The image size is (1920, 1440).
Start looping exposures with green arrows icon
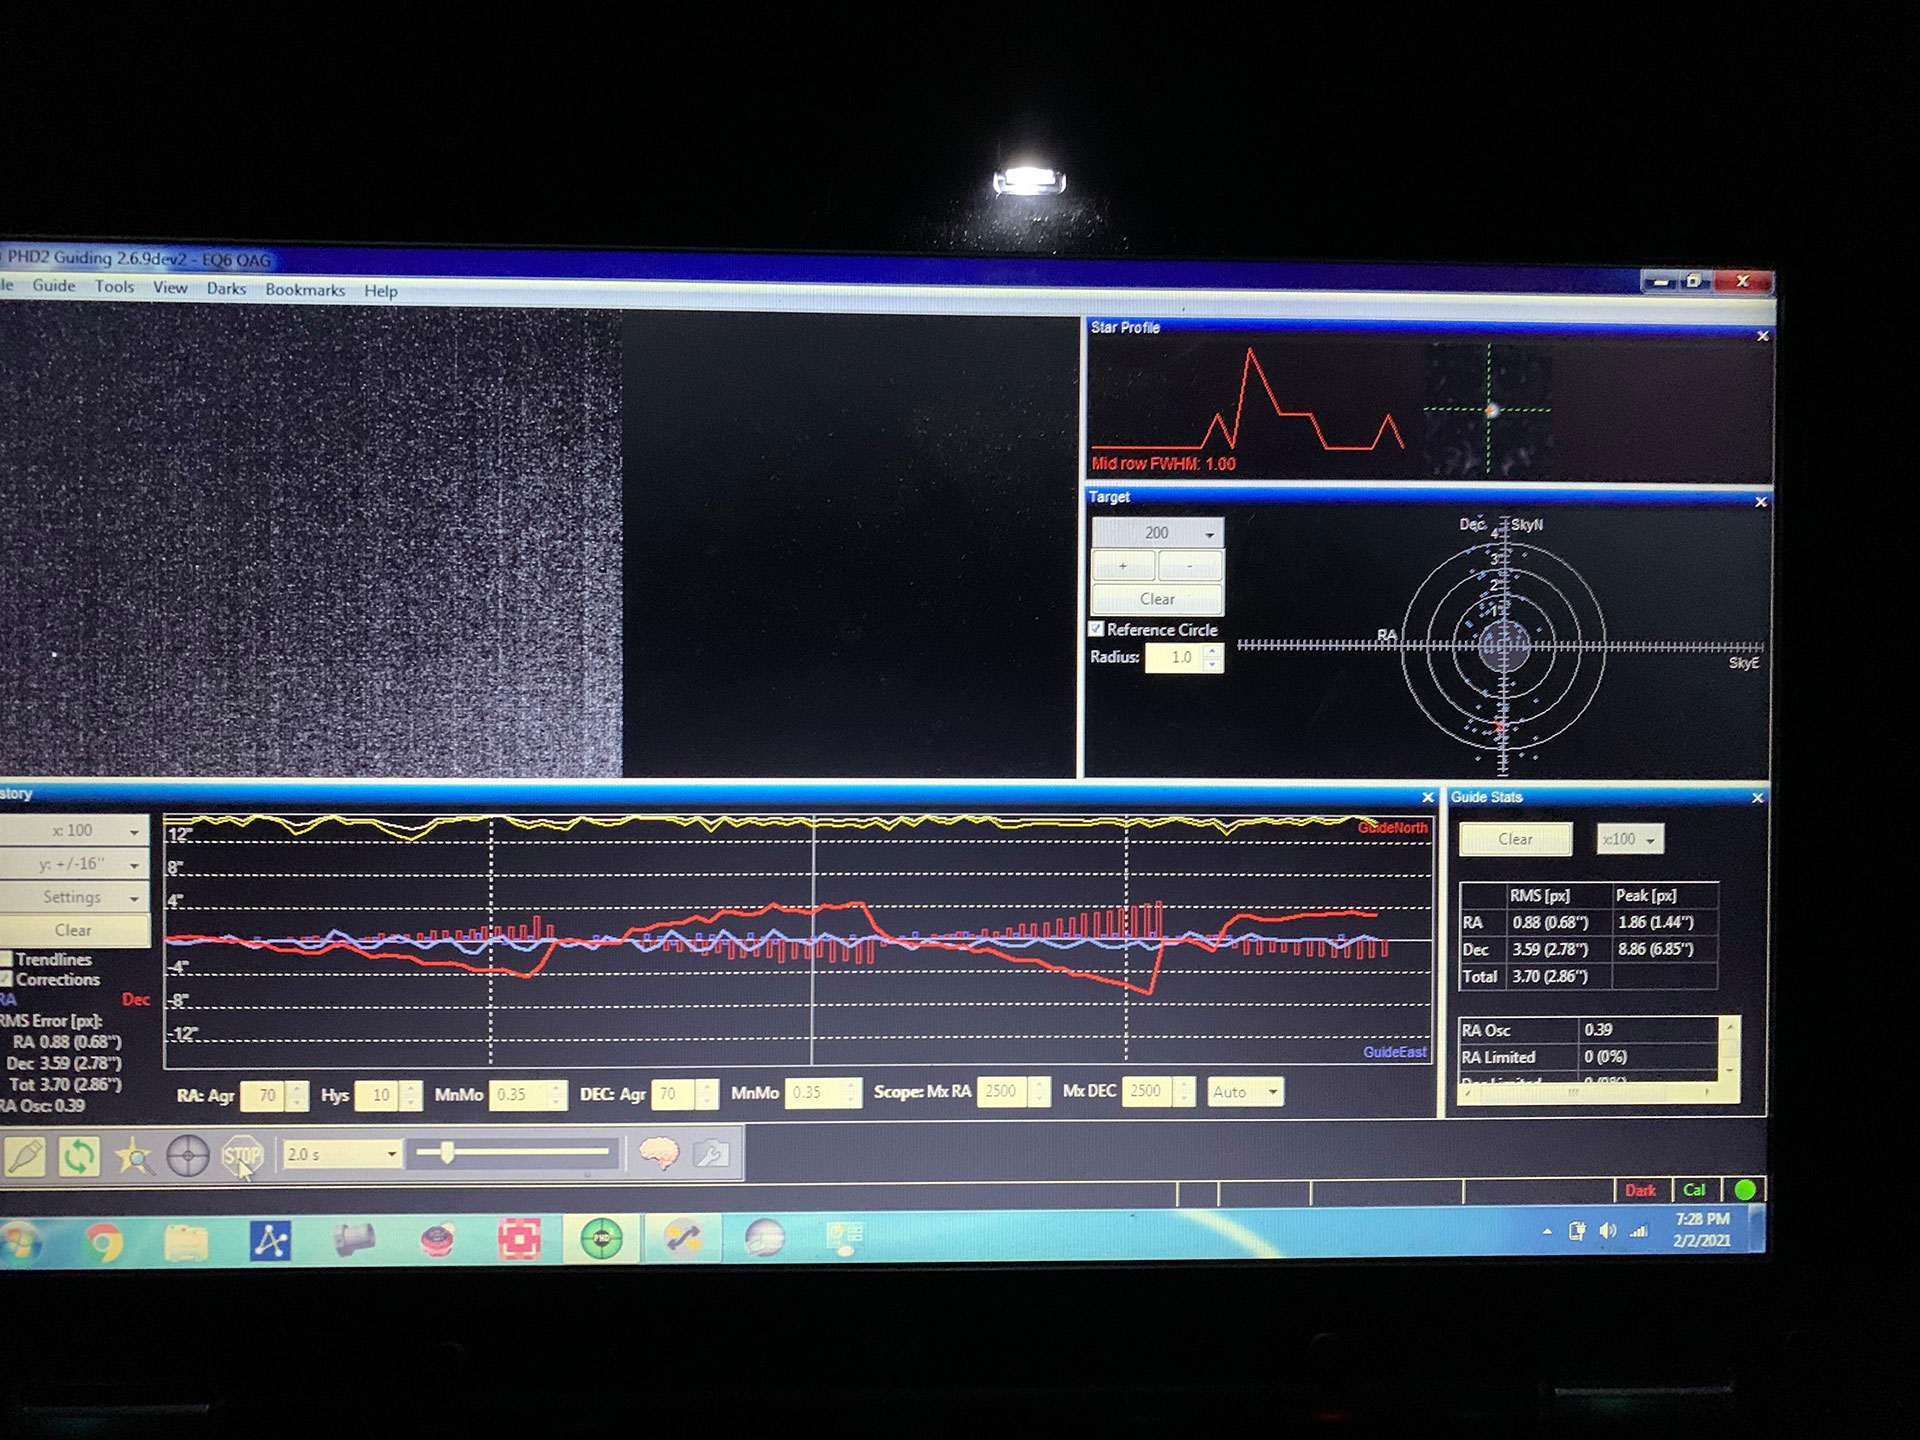pyautogui.click(x=79, y=1156)
